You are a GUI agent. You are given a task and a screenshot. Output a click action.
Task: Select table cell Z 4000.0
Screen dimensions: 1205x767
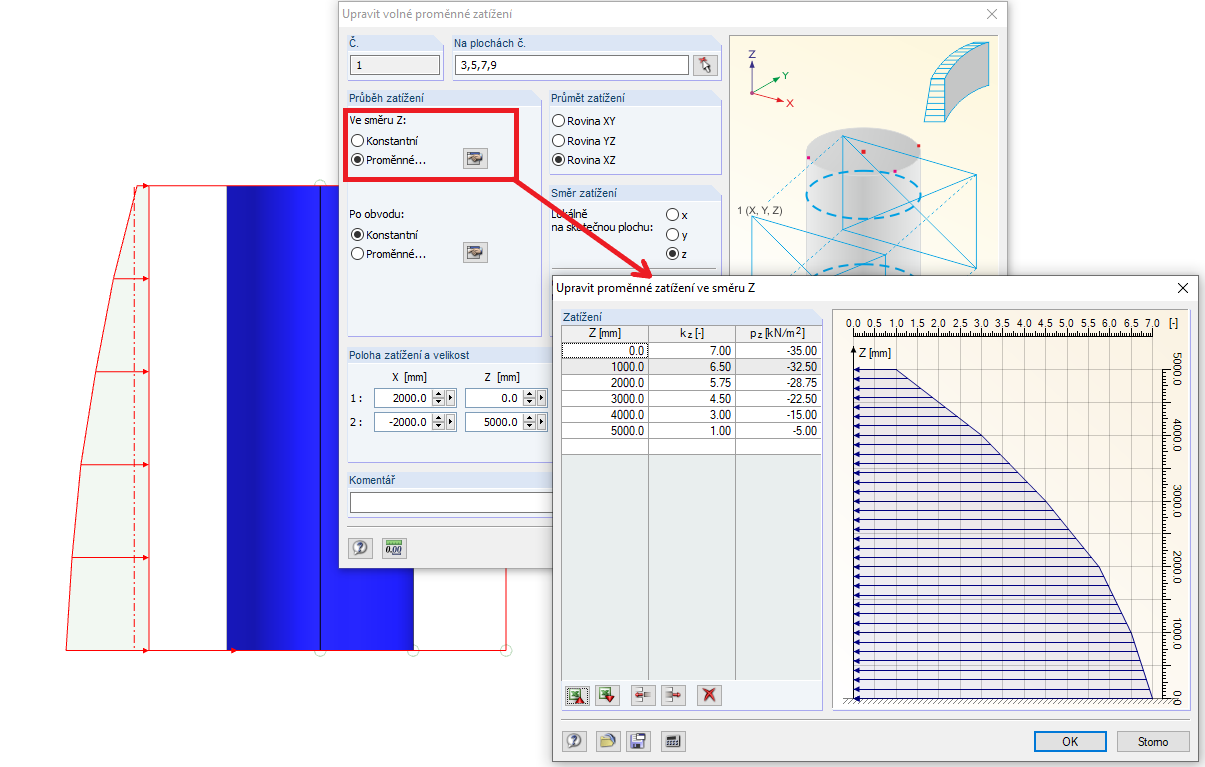coord(605,415)
